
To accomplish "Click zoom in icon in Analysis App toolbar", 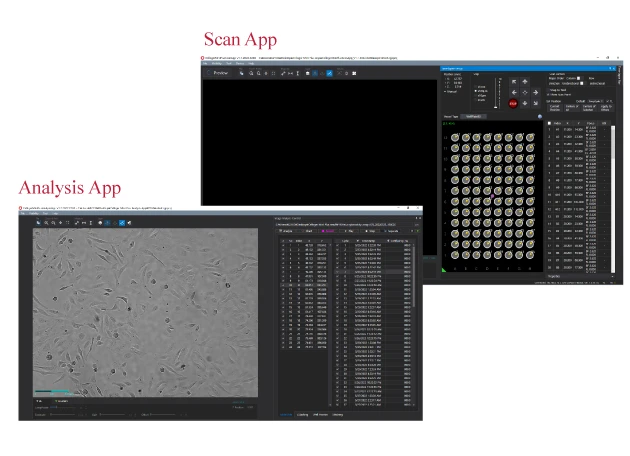I will click(46, 223).
